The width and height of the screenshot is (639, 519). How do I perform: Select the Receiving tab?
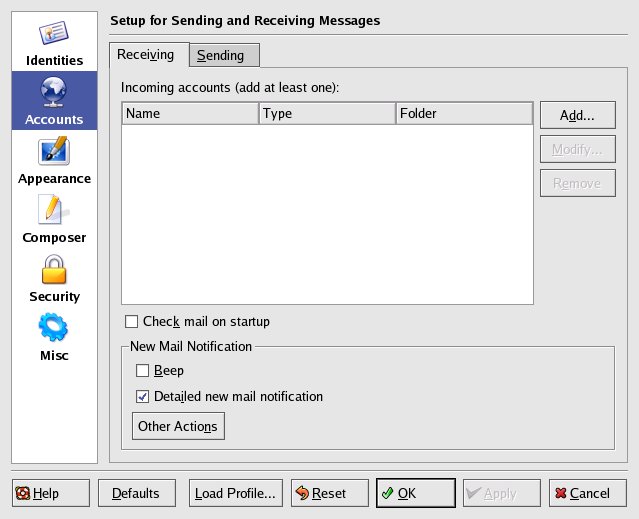tap(148, 54)
